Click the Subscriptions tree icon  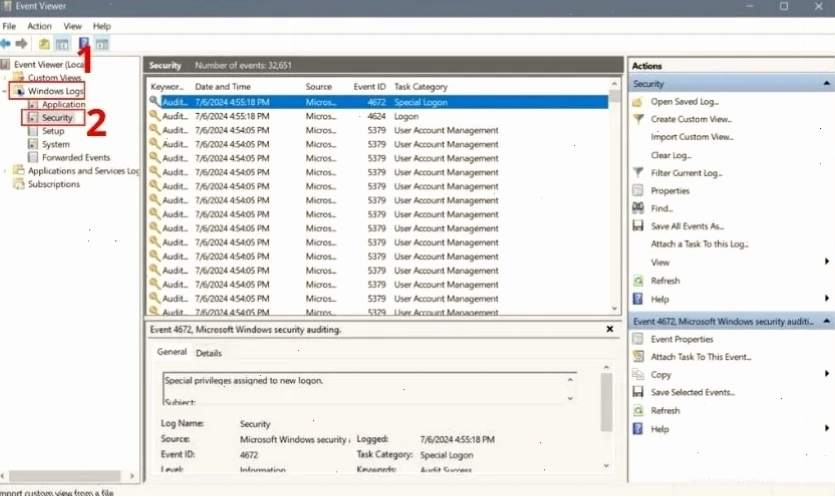pos(19,184)
